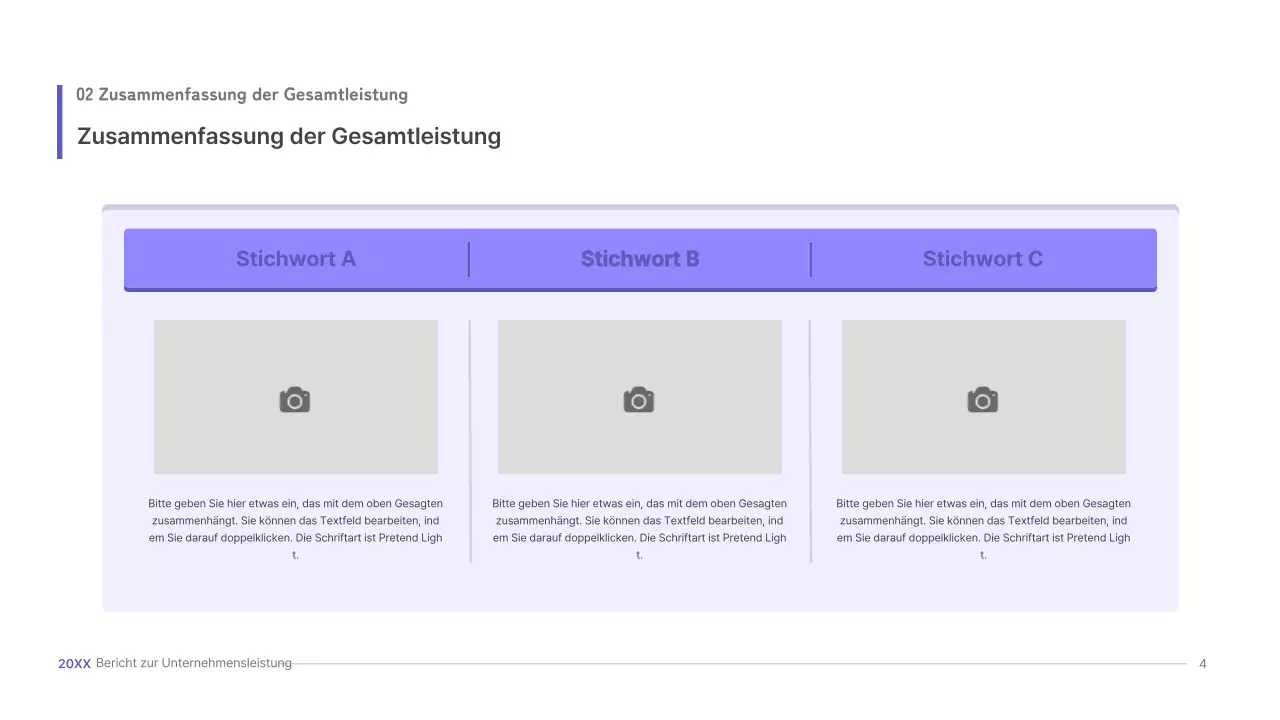
Task: Click the footer text Bericht zur Unternehmensleistung
Action: pyautogui.click(x=193, y=662)
